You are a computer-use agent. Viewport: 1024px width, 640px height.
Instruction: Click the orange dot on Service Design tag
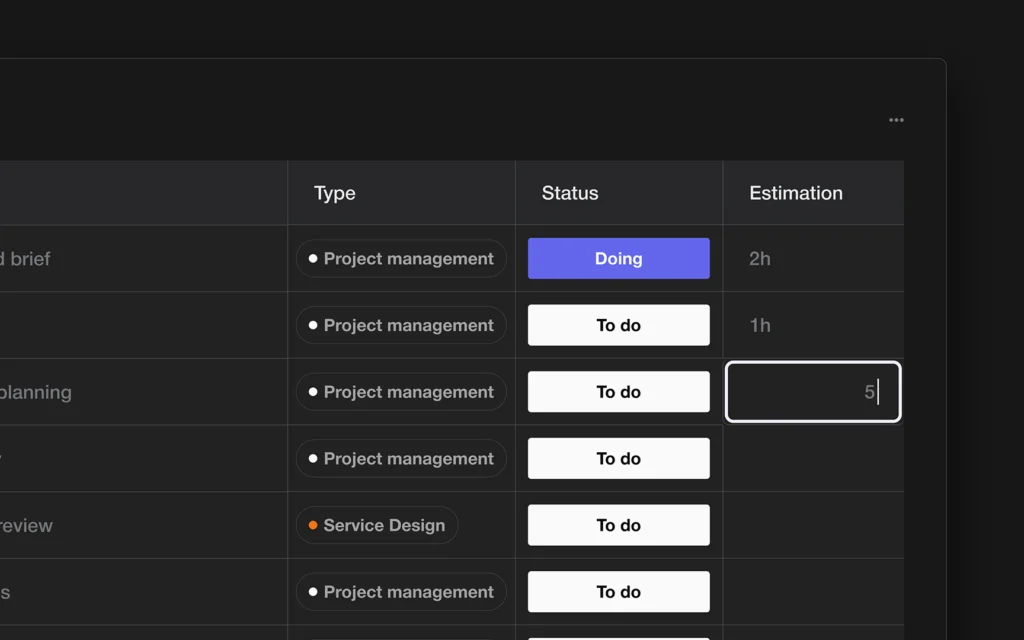pos(313,525)
